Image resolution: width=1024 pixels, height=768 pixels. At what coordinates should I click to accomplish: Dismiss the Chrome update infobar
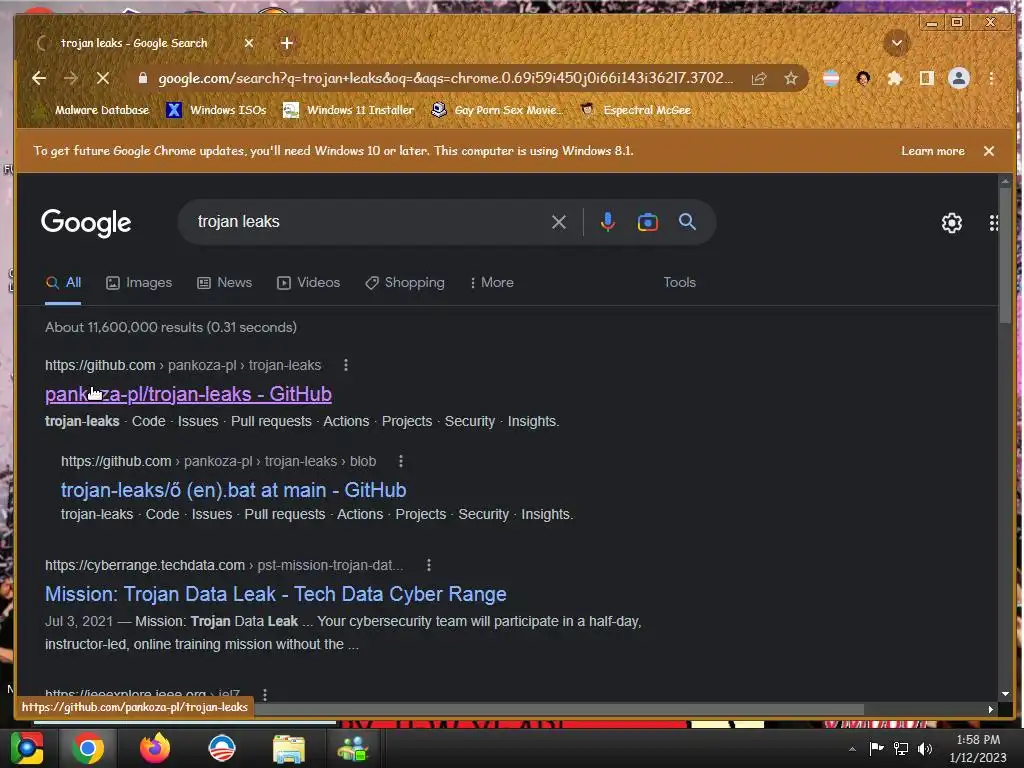[x=989, y=151]
